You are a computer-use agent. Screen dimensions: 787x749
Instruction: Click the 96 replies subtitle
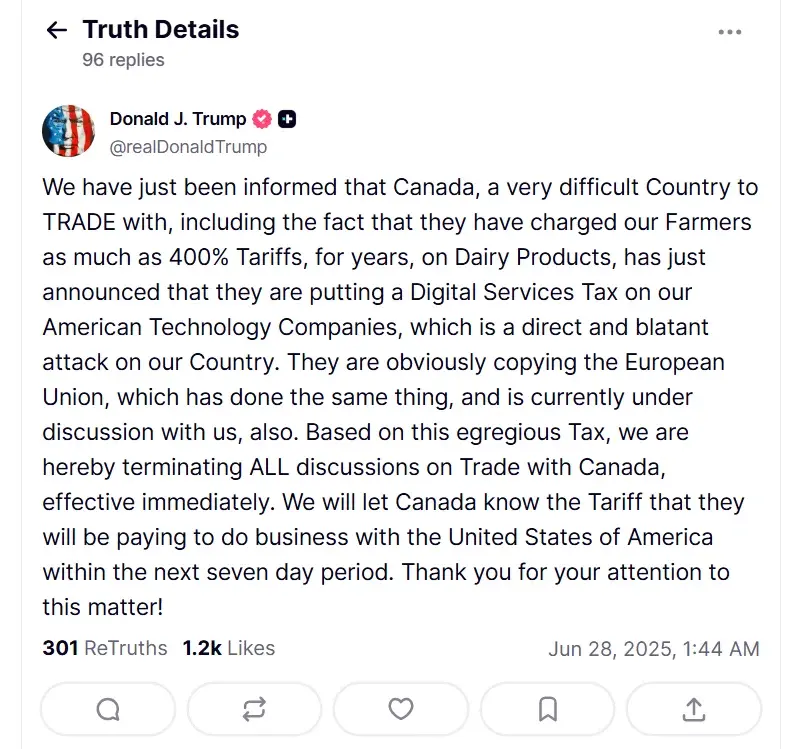point(123,60)
